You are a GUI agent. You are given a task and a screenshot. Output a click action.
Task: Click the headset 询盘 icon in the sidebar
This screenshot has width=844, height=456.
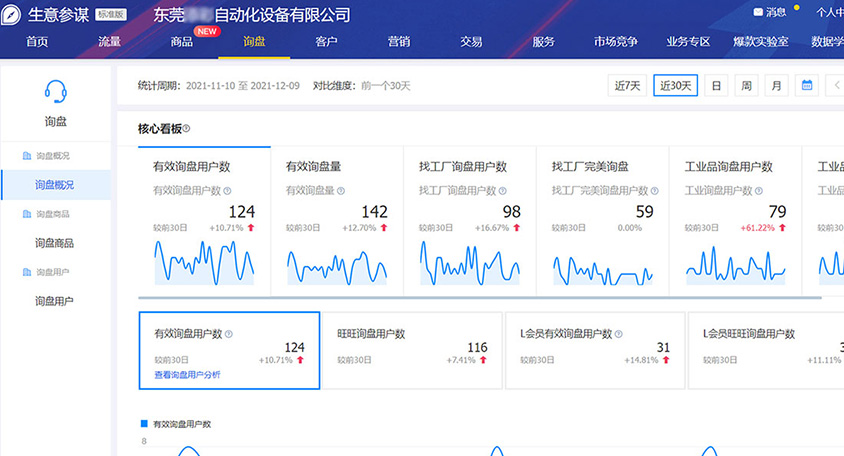55,91
